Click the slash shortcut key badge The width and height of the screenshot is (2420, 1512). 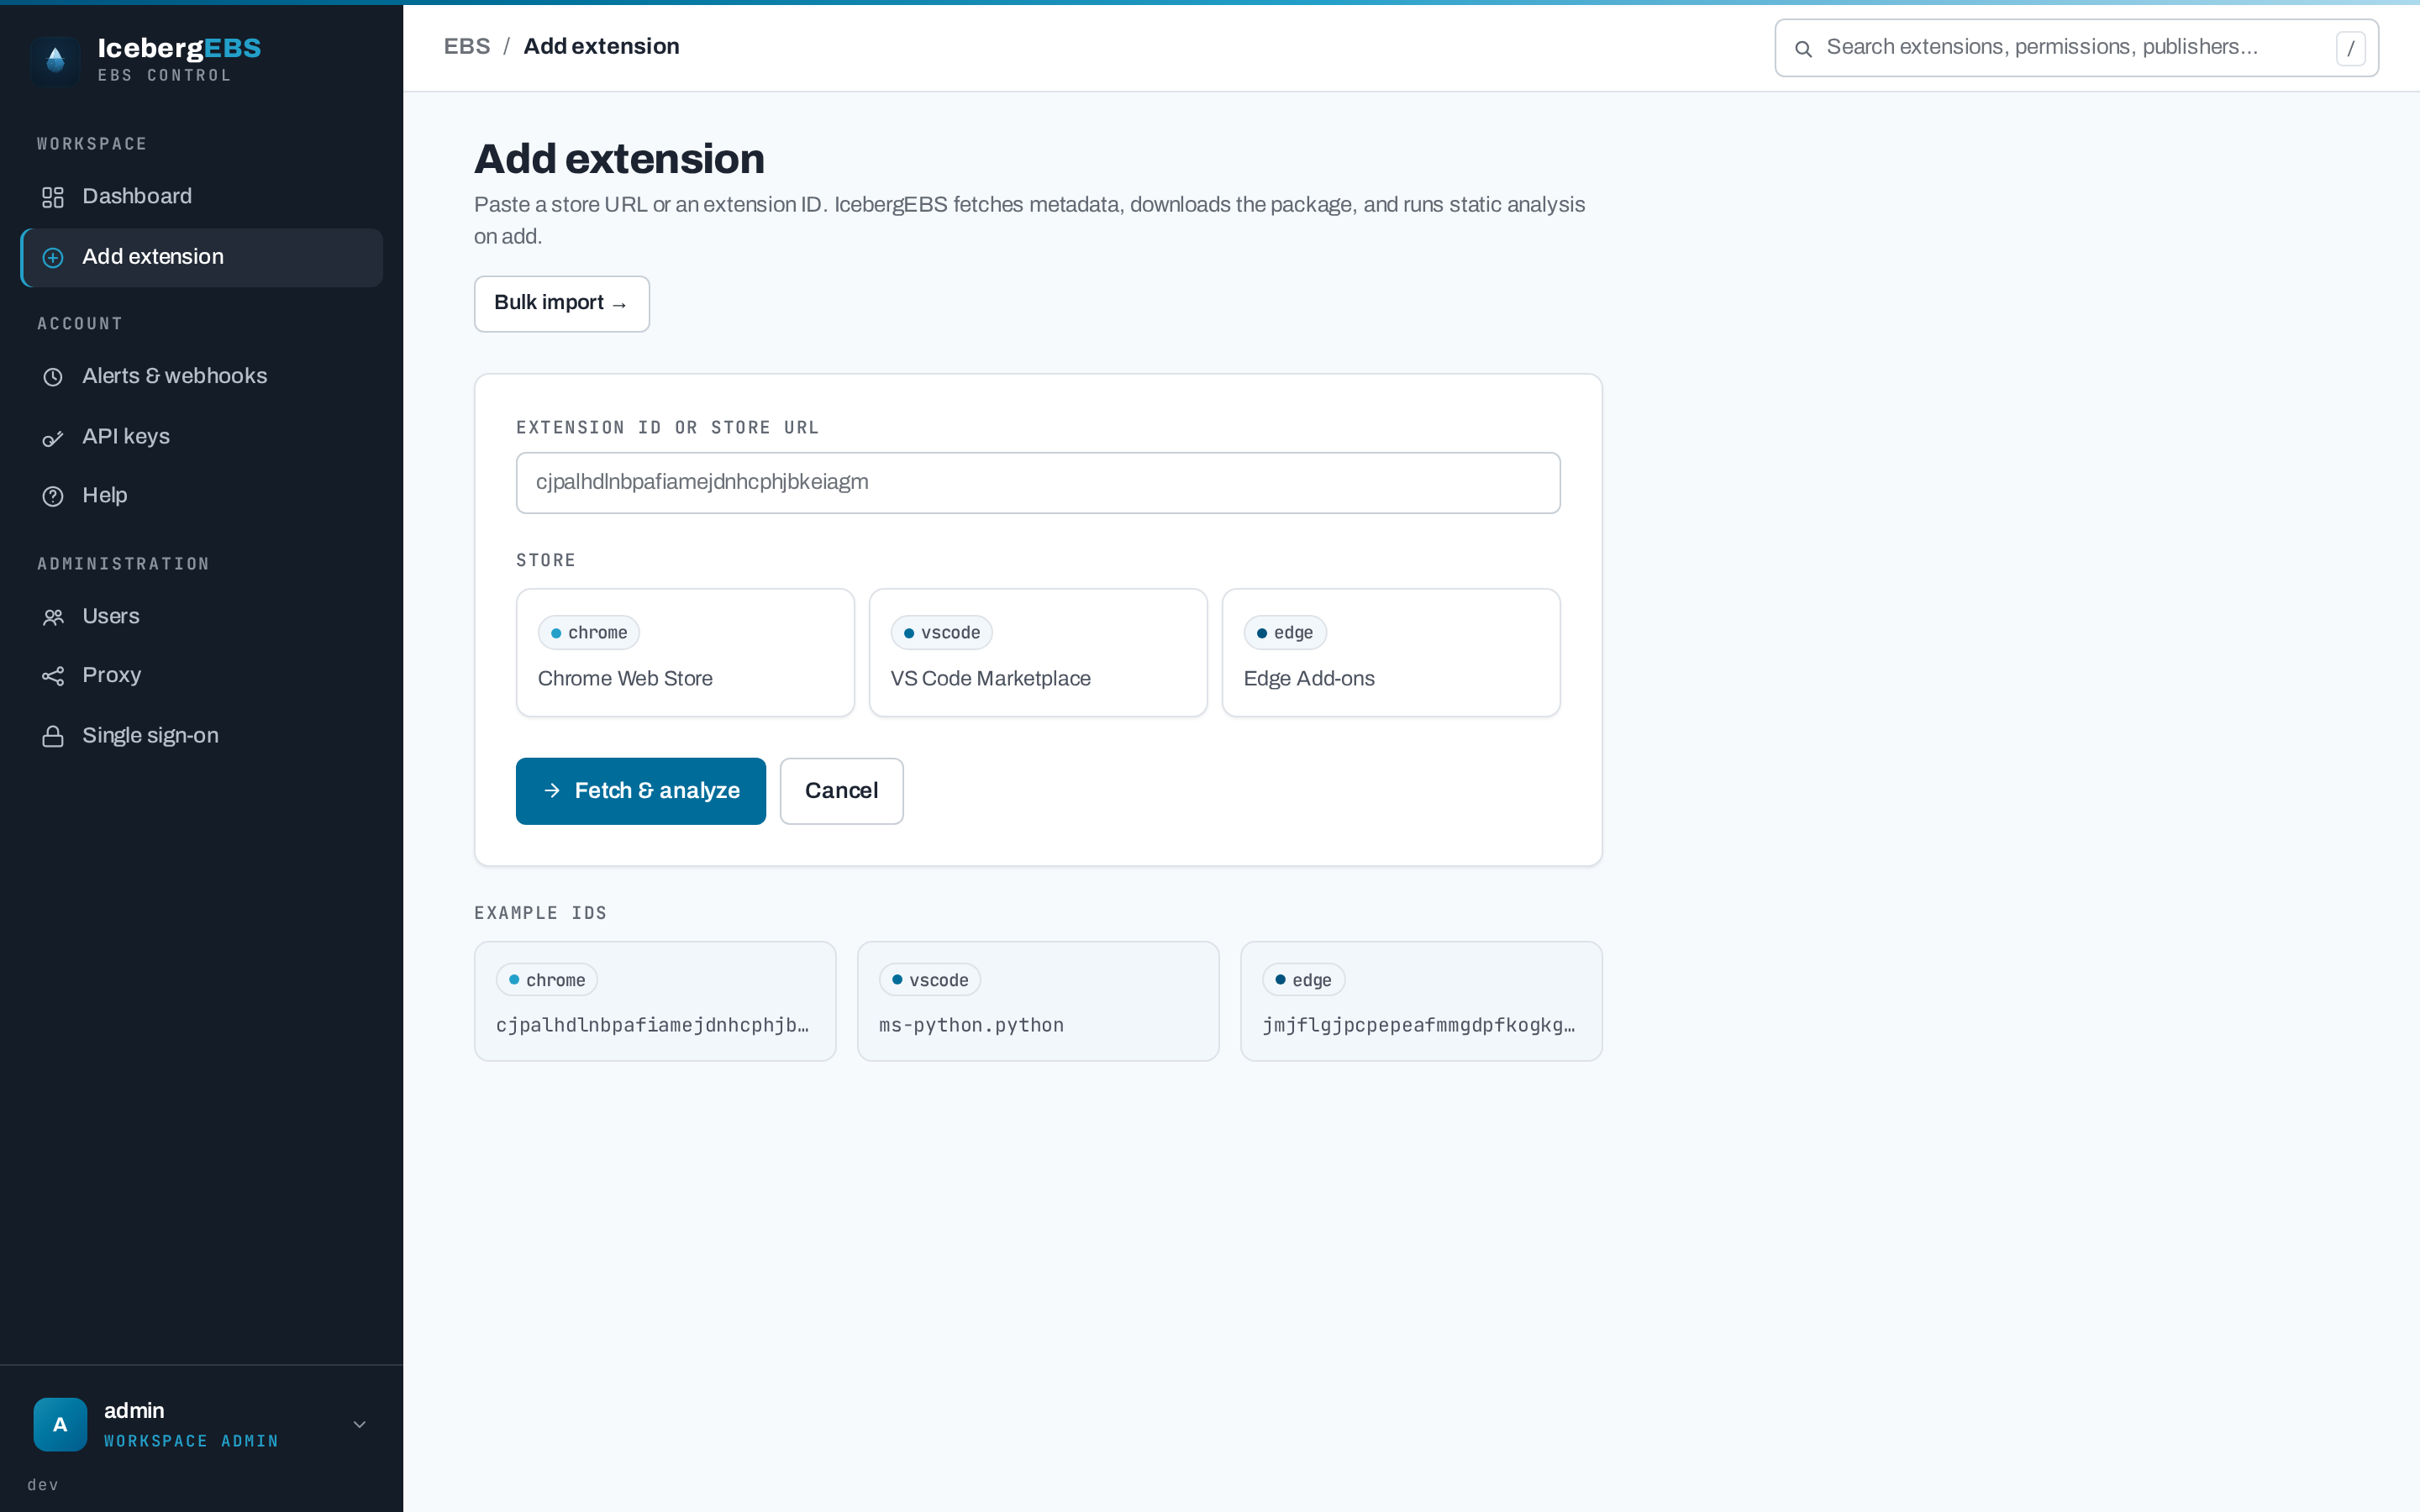2350,48
